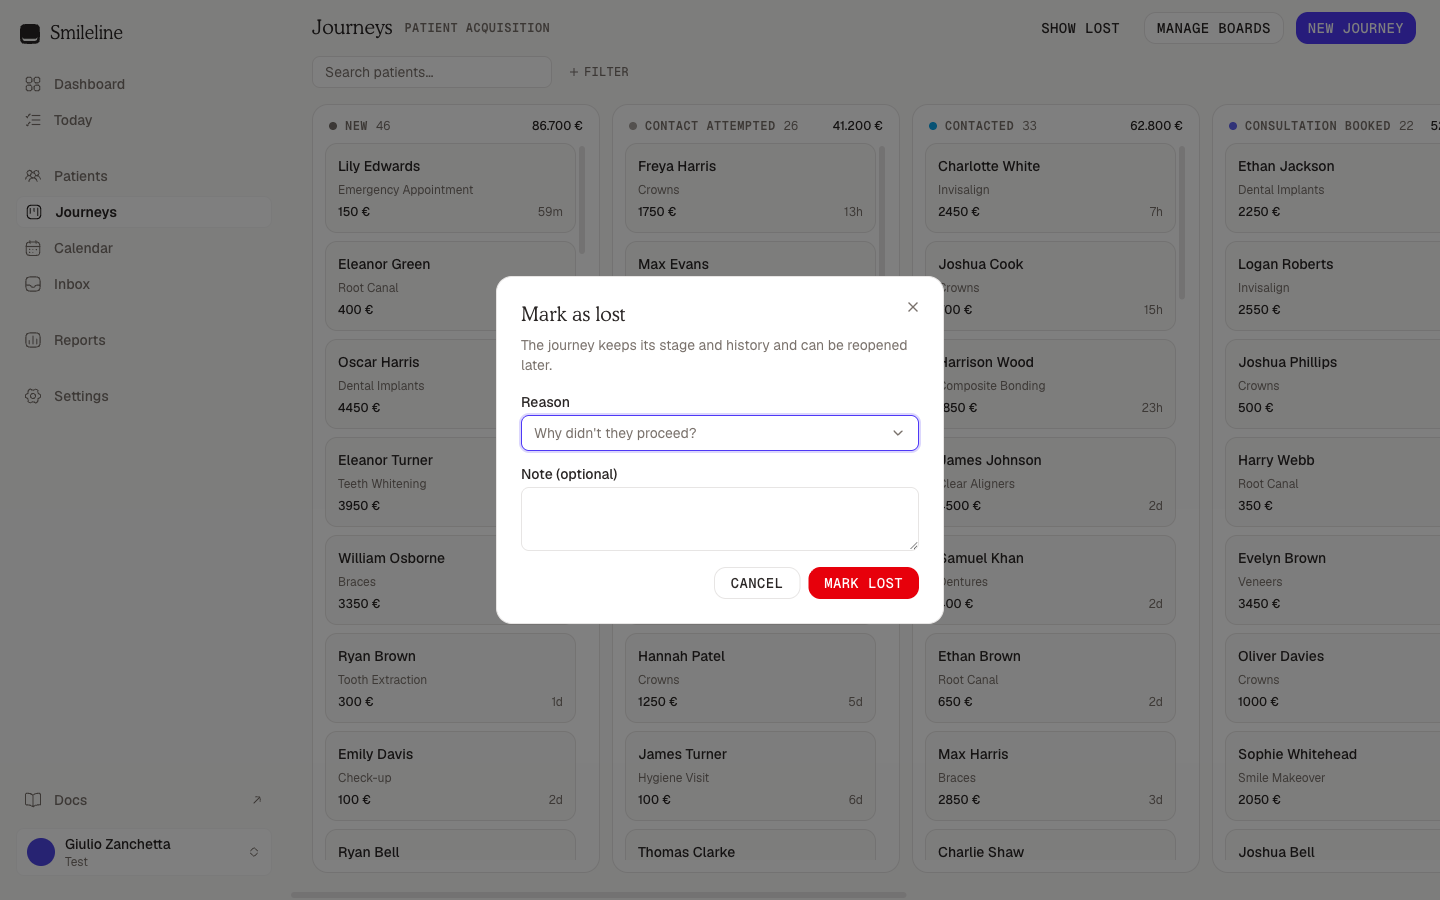Open Ethan Jackson journey card
Viewport: 1440px width, 900px height.
click(1333, 188)
